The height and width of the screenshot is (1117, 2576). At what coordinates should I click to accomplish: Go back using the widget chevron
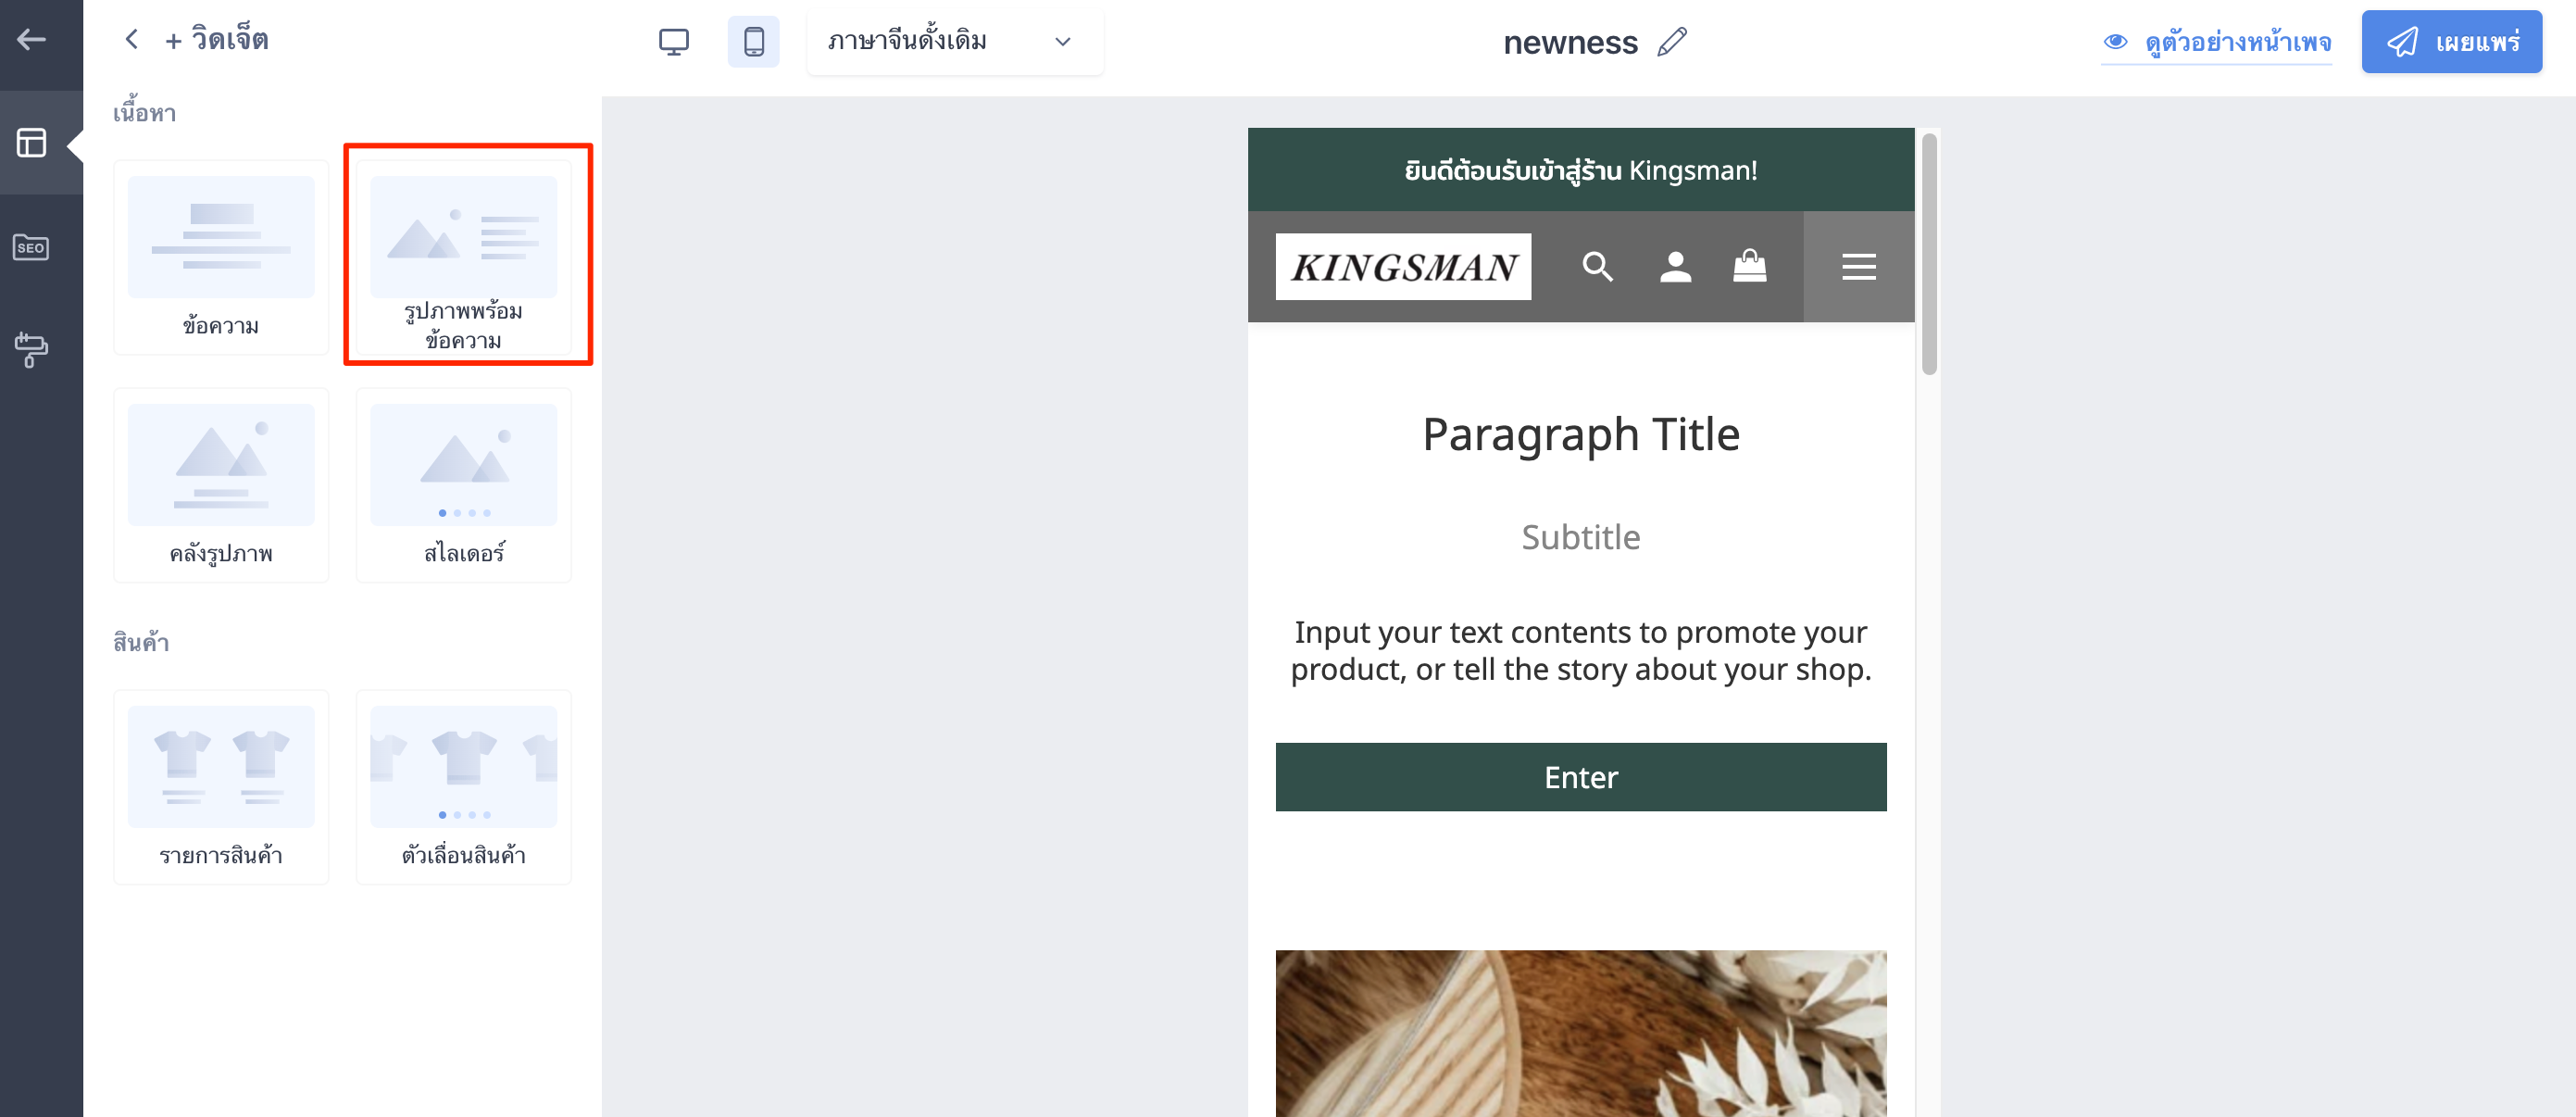(131, 40)
